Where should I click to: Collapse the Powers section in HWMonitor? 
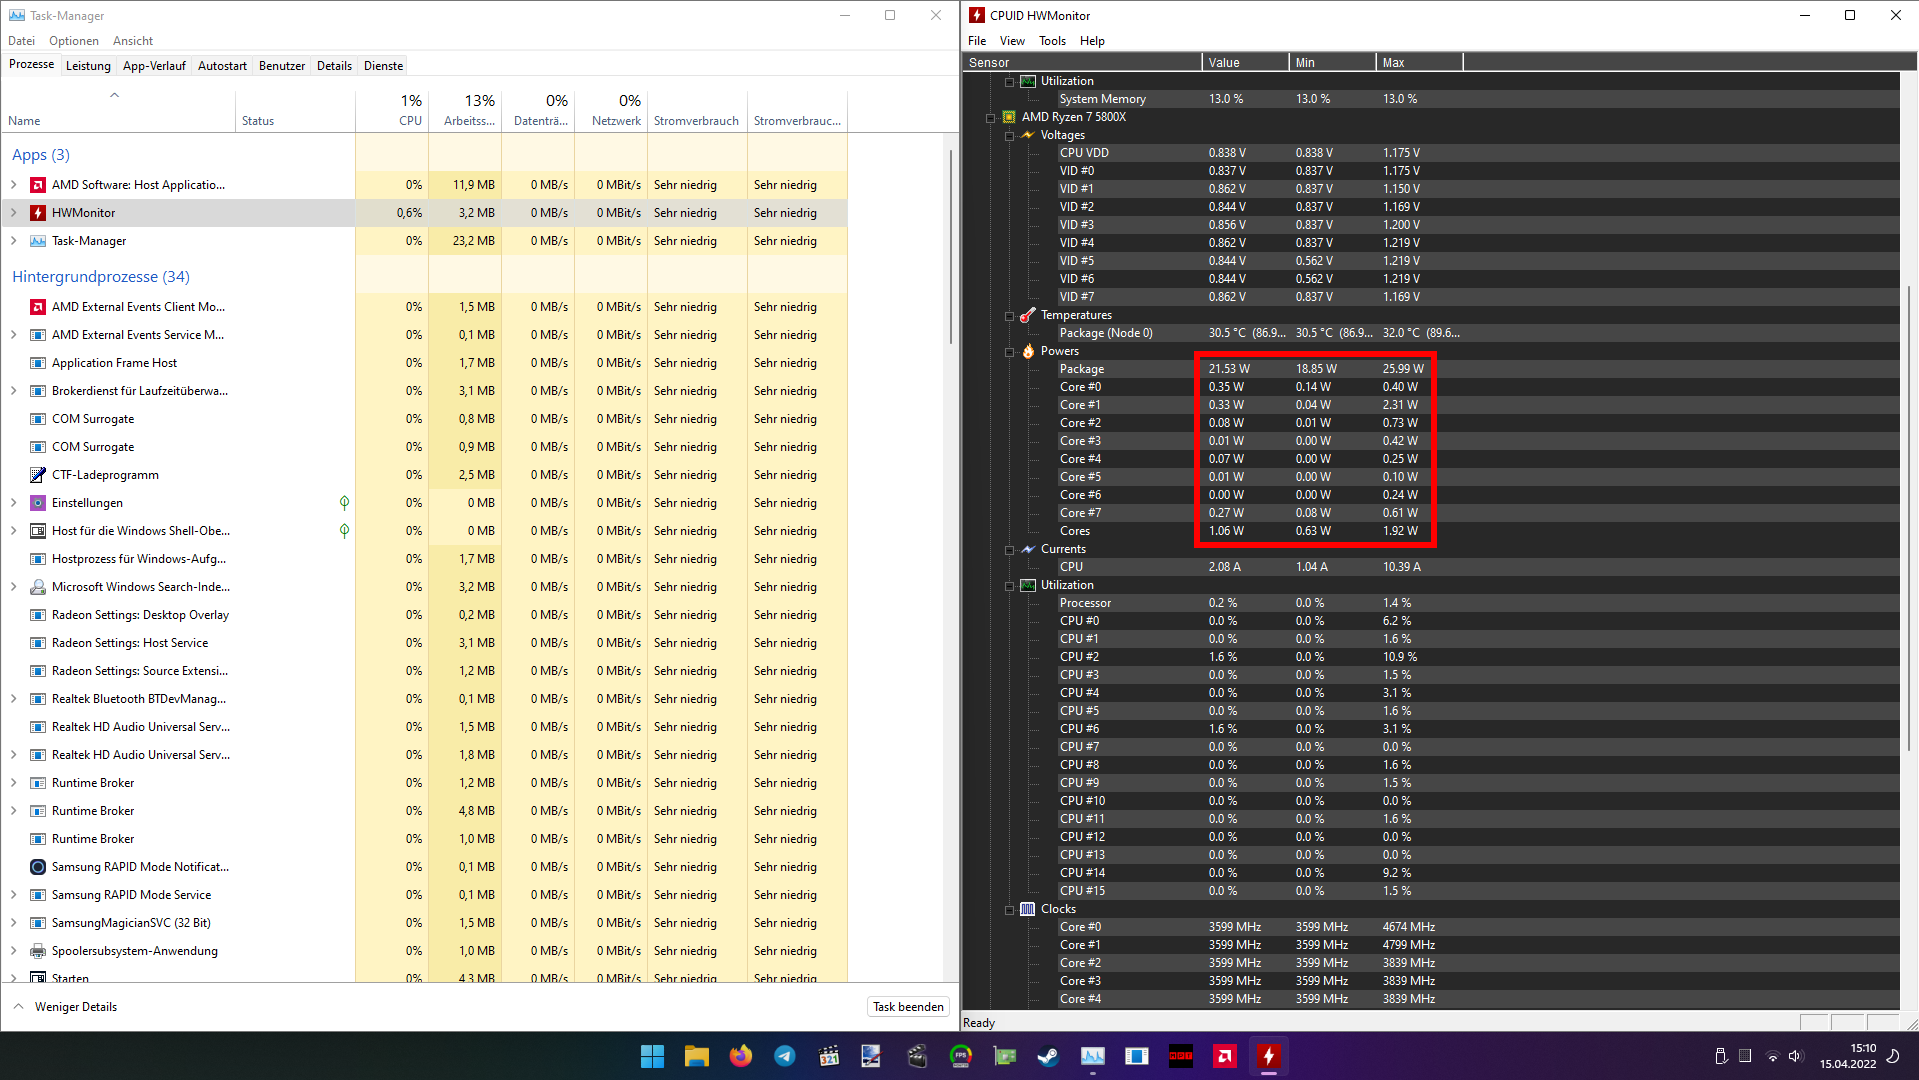tap(1009, 351)
